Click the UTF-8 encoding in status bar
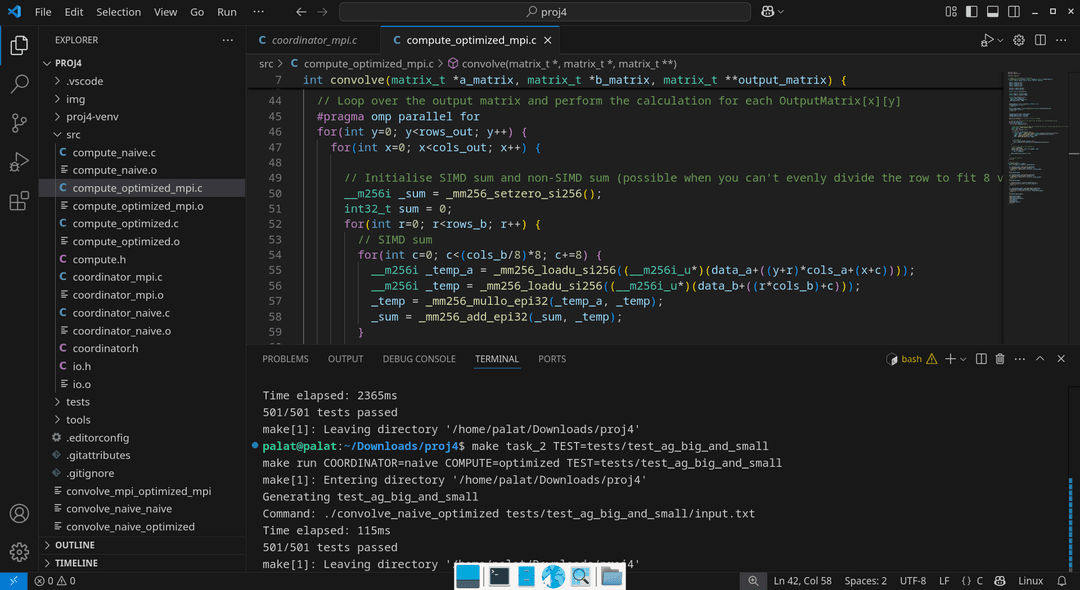The height and width of the screenshot is (590, 1080). (x=912, y=581)
